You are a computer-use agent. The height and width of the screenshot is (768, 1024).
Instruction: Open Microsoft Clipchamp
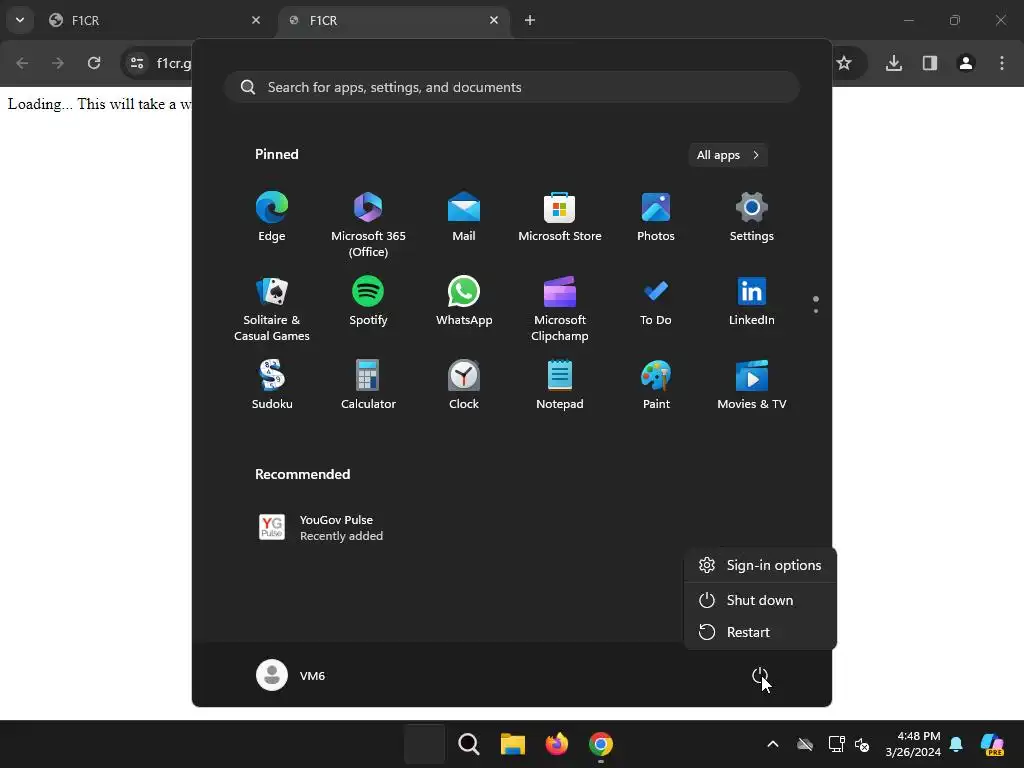560,309
